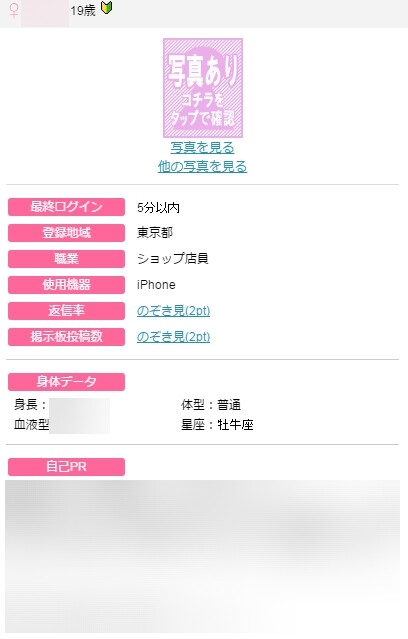408x639 pixels.
Task: Click the green beginner mark icon
Action: (106, 8)
